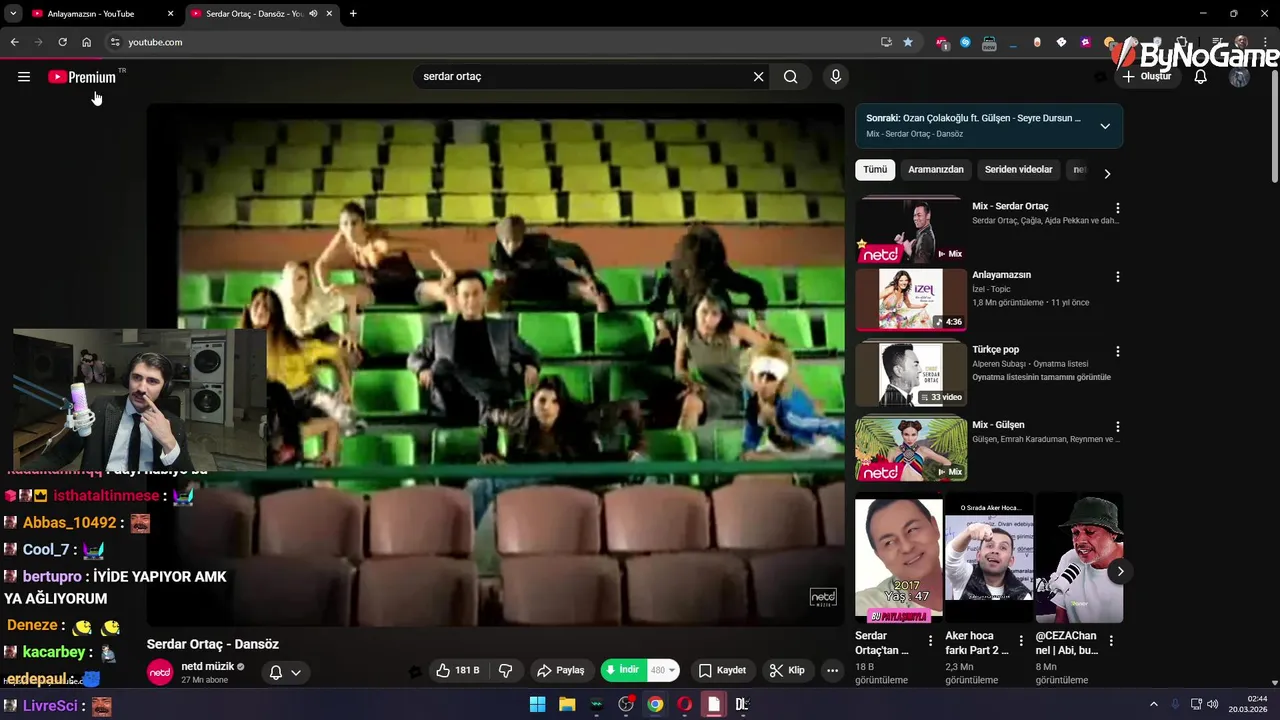Open Anlayamazsın video title
Screen dimensions: 1280x720
click(1001, 275)
